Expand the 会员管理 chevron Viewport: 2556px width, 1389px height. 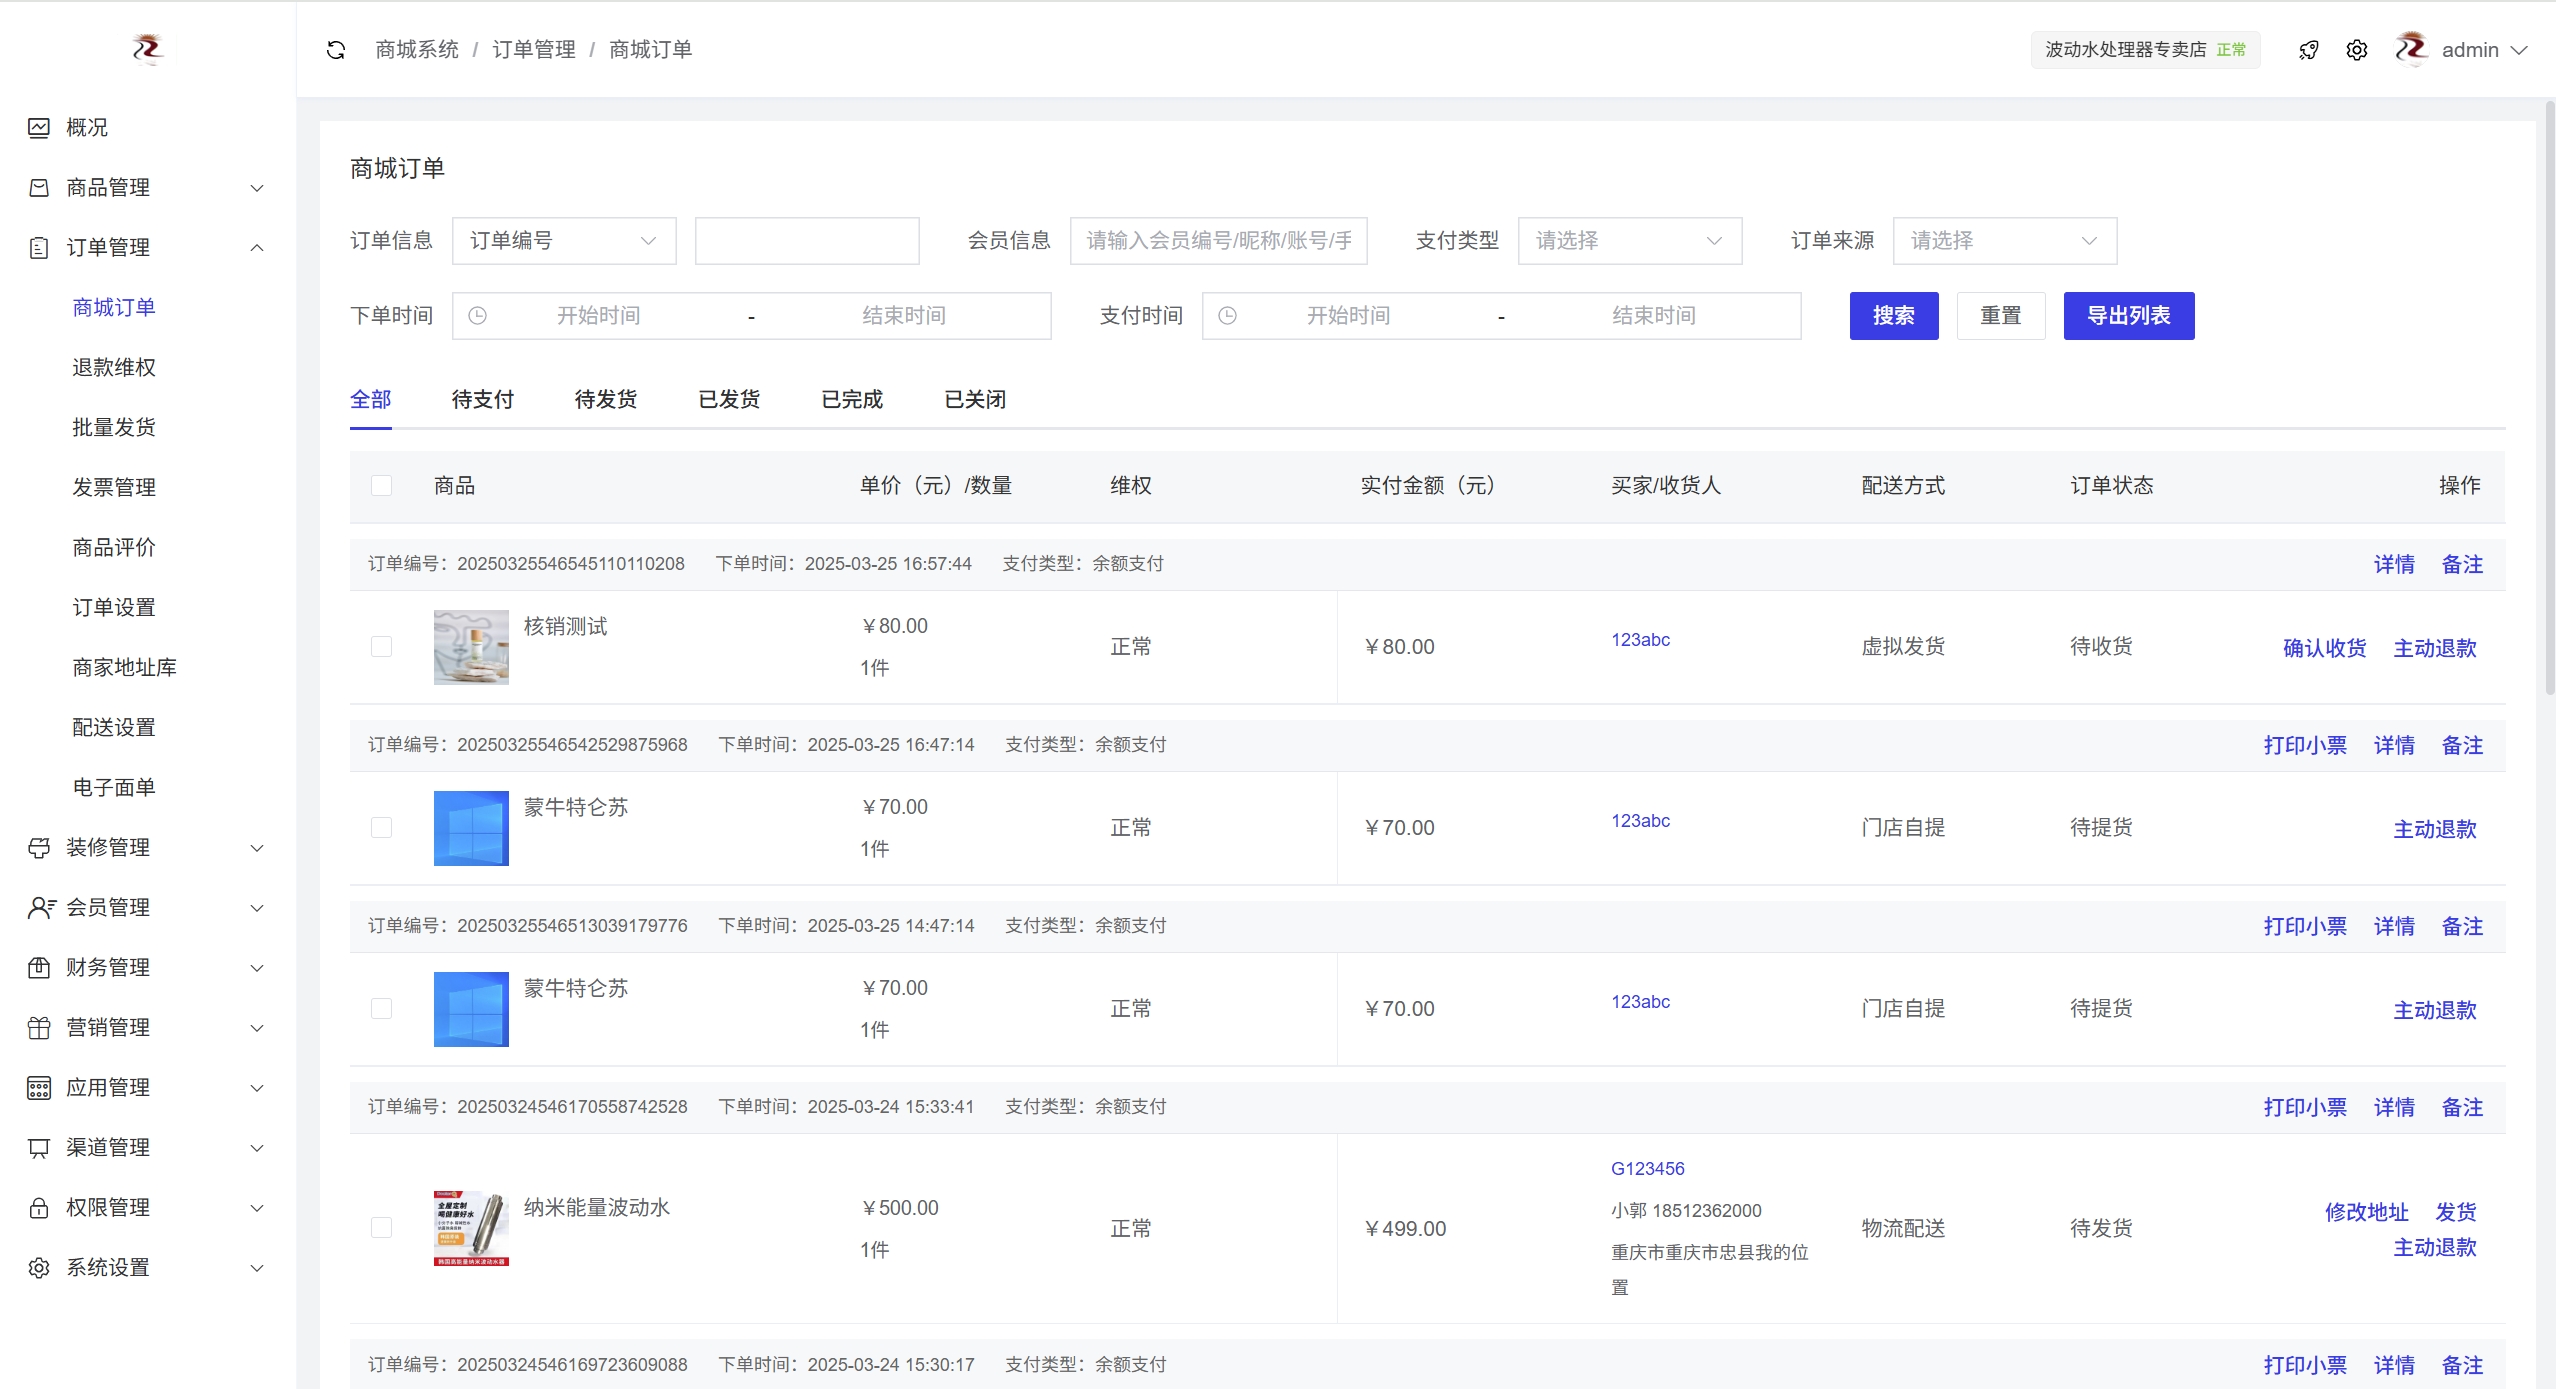pos(257,908)
